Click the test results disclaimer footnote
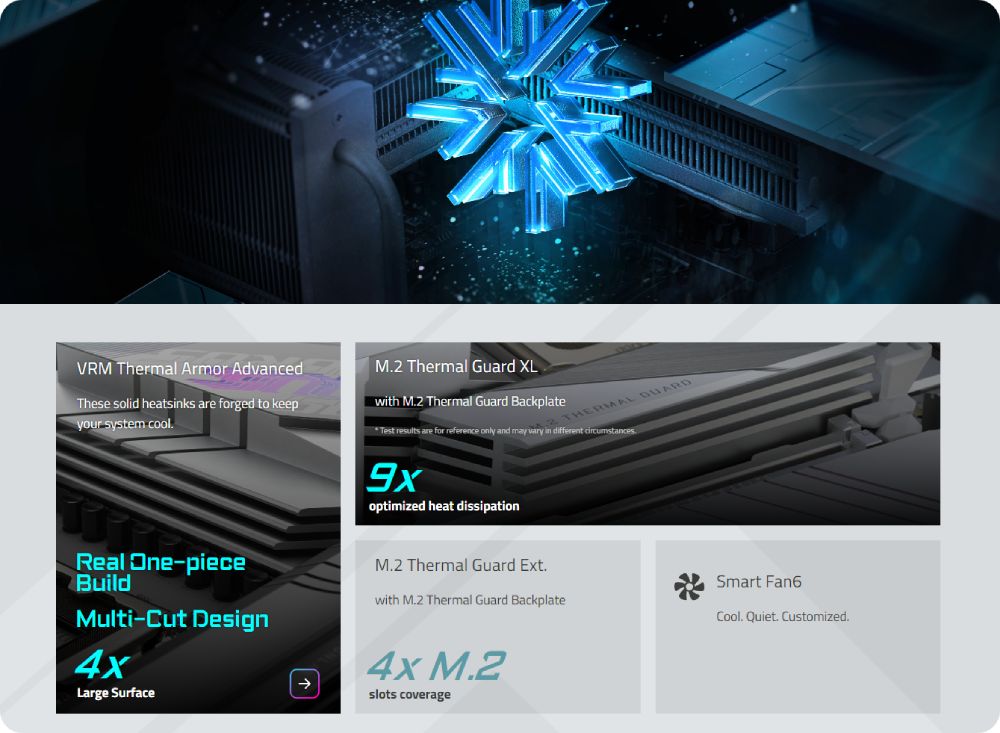 coord(505,431)
